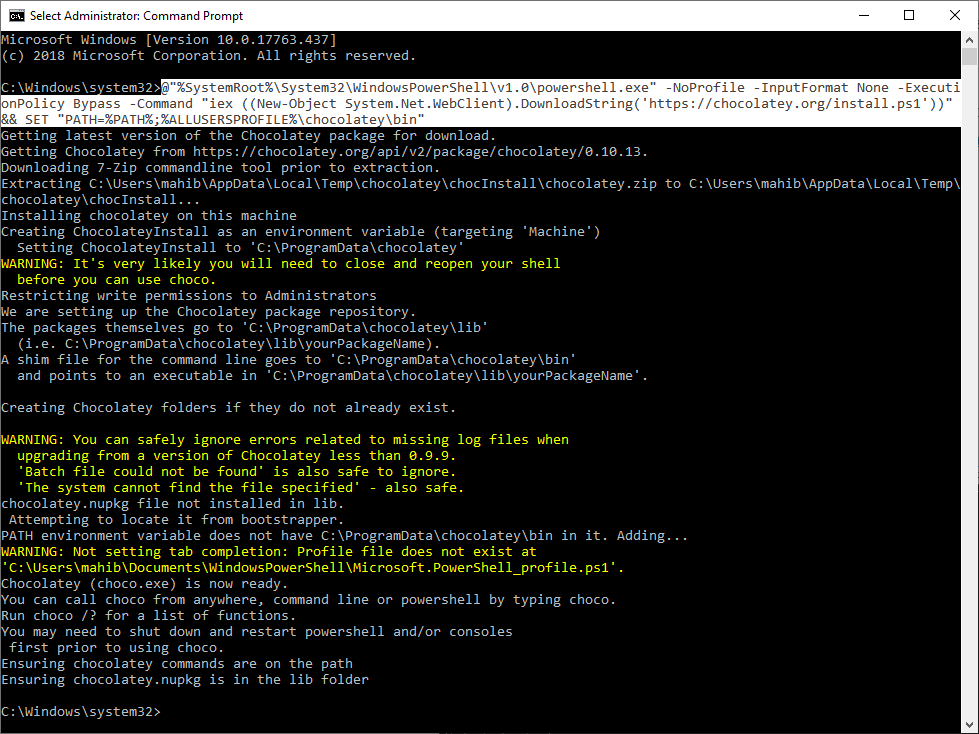
Task: Click 'before you can use choco.' line
Action: pyautogui.click(x=117, y=280)
